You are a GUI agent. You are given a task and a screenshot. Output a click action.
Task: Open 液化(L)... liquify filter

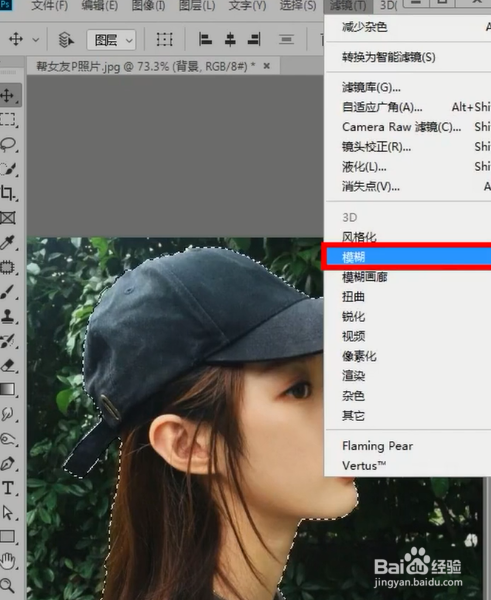[408, 166]
